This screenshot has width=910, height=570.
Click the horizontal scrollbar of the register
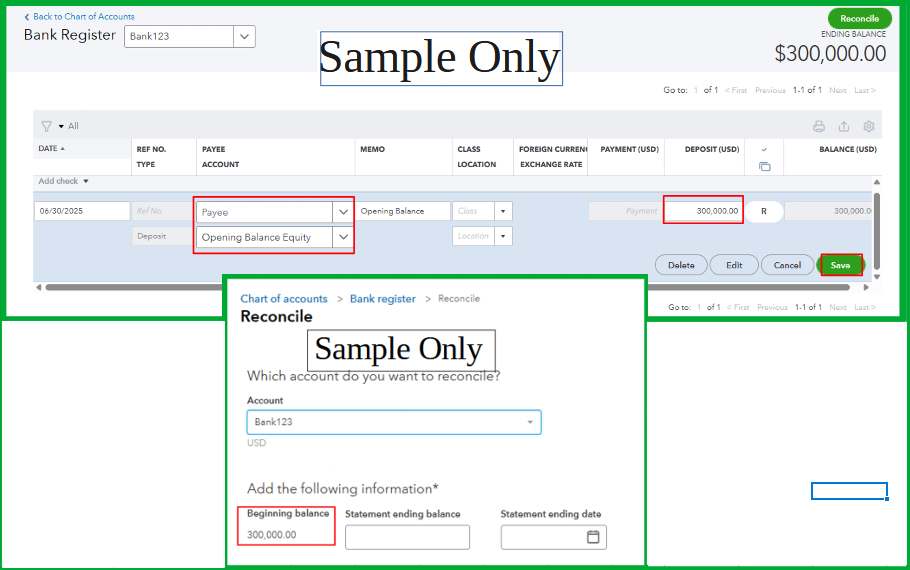[447, 287]
